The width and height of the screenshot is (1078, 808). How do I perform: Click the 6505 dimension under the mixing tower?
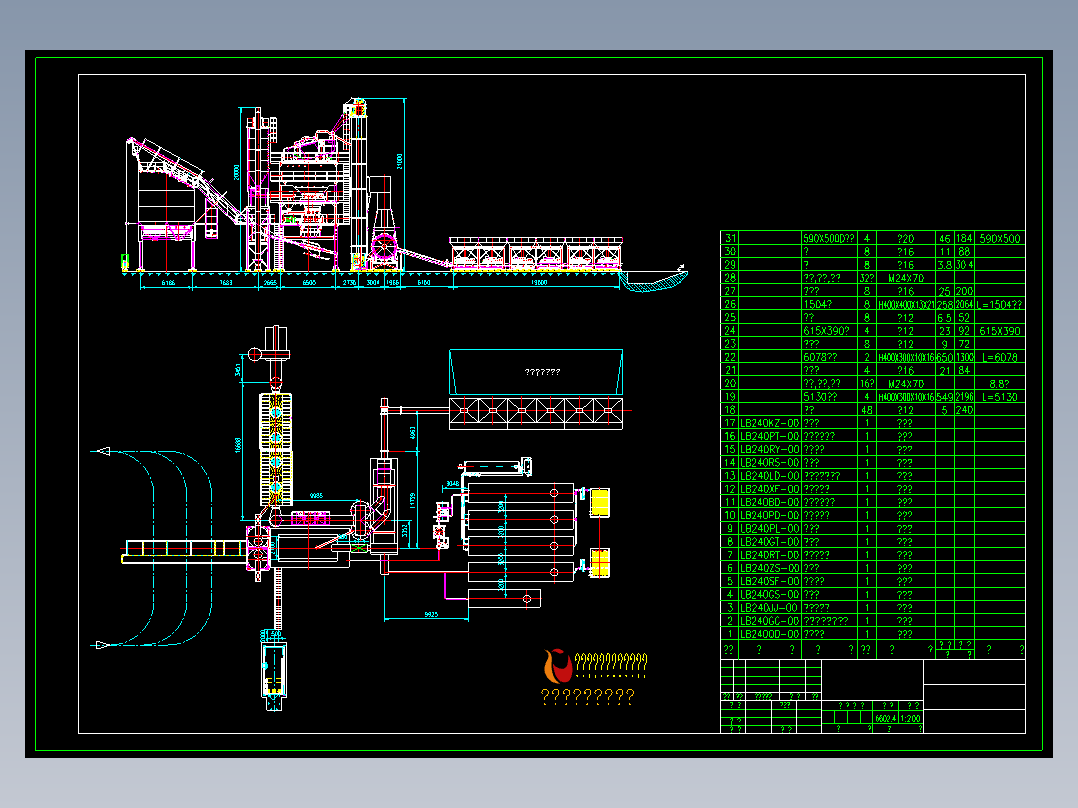coord(309,283)
